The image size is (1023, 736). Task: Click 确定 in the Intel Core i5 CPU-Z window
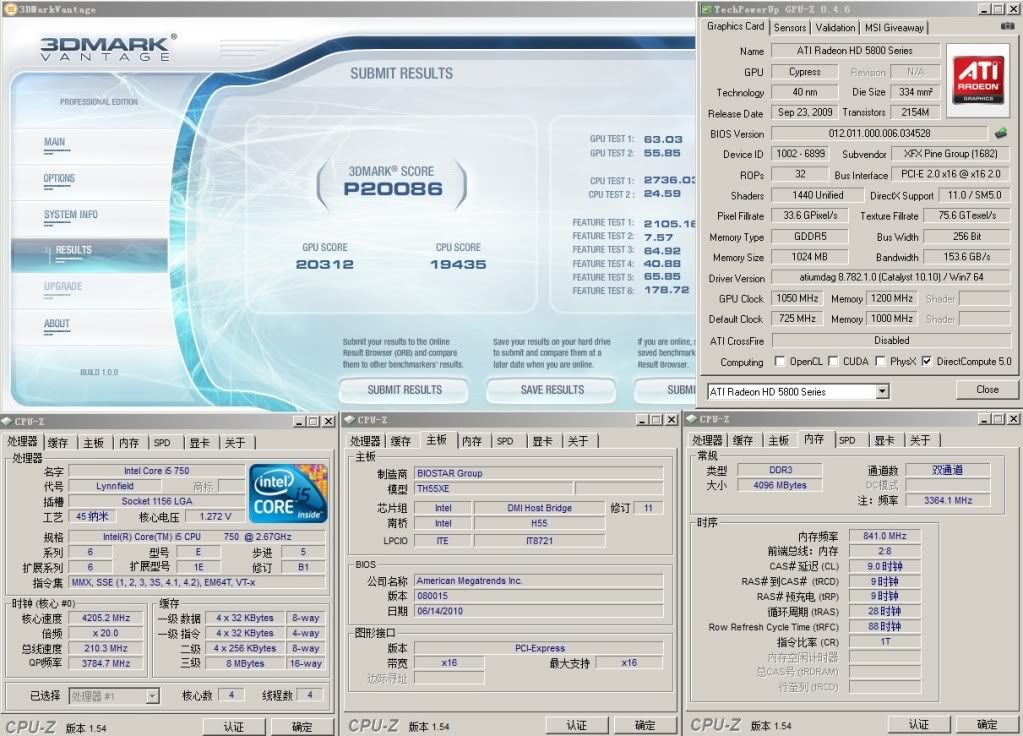[302, 726]
